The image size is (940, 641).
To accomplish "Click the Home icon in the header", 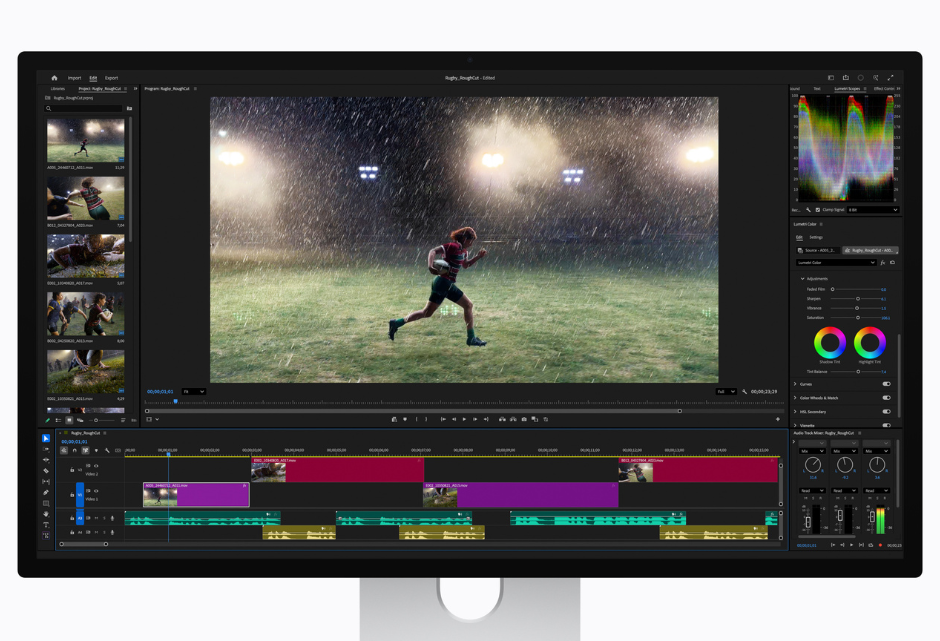I will [54, 78].
